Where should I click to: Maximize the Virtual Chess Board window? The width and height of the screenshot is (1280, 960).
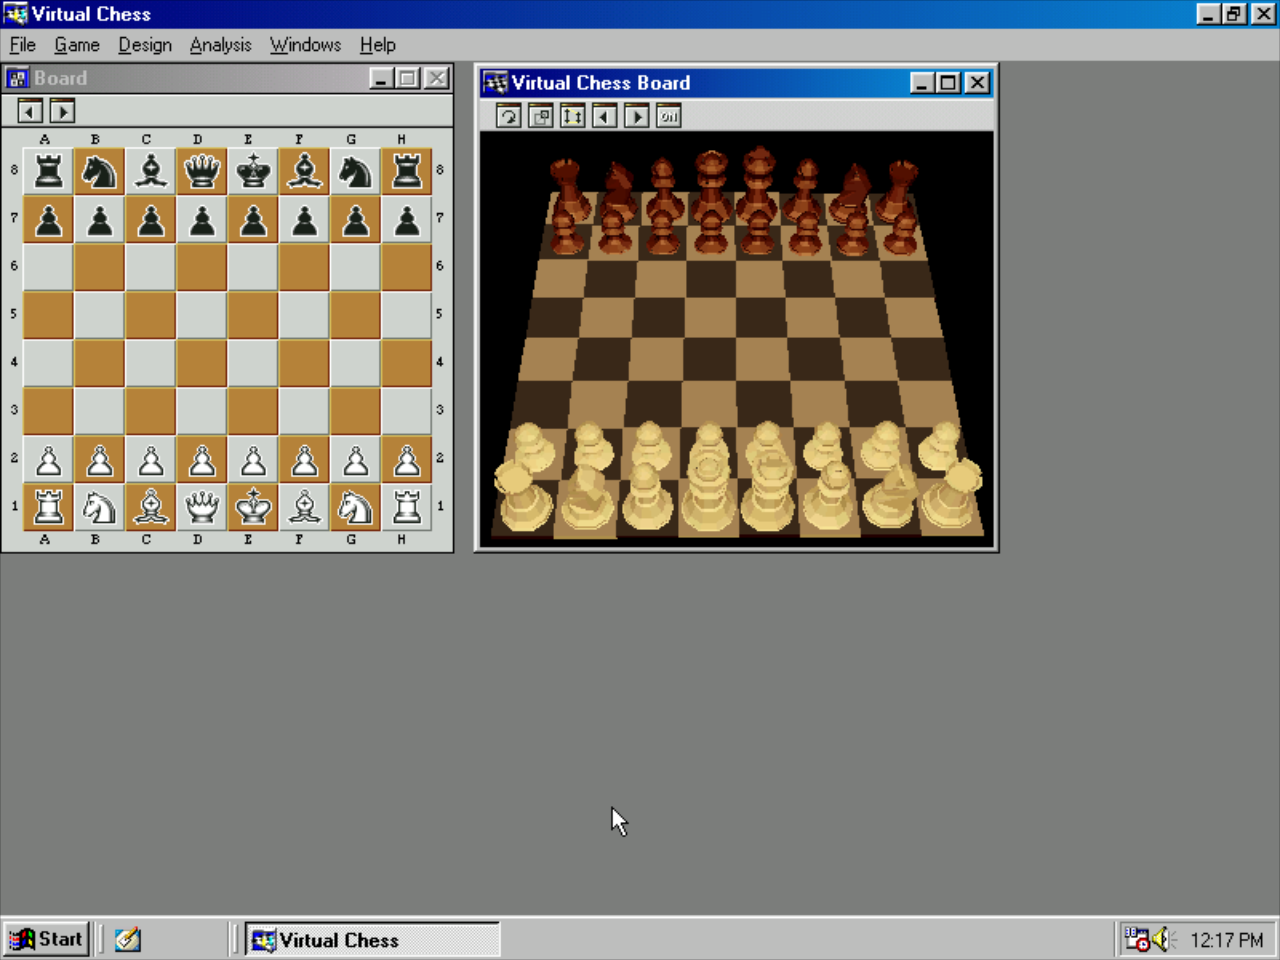(x=949, y=83)
